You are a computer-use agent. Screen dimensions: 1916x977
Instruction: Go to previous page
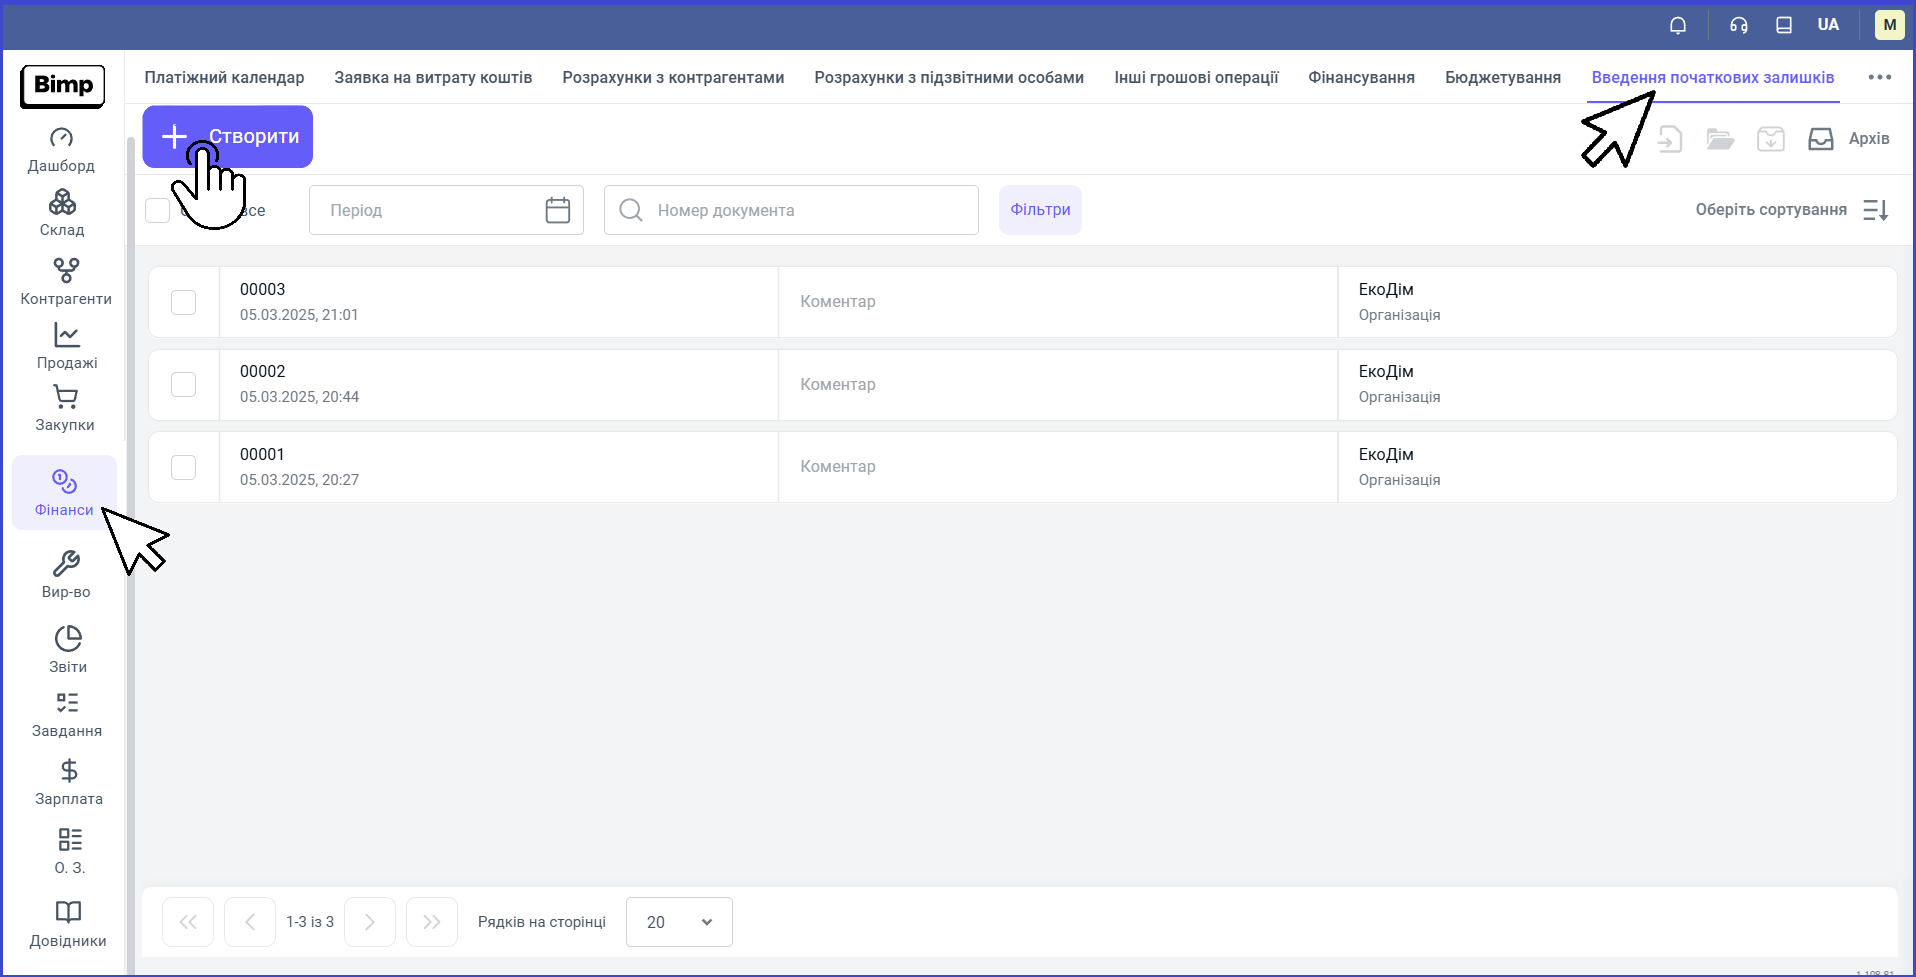(x=250, y=922)
